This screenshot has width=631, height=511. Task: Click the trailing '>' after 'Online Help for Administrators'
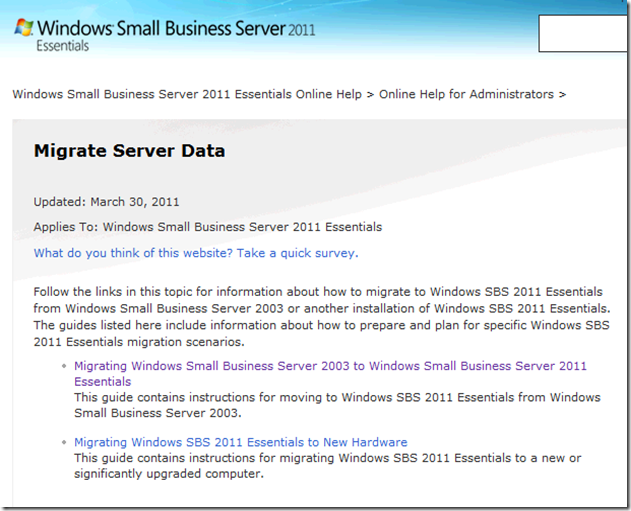pos(561,94)
